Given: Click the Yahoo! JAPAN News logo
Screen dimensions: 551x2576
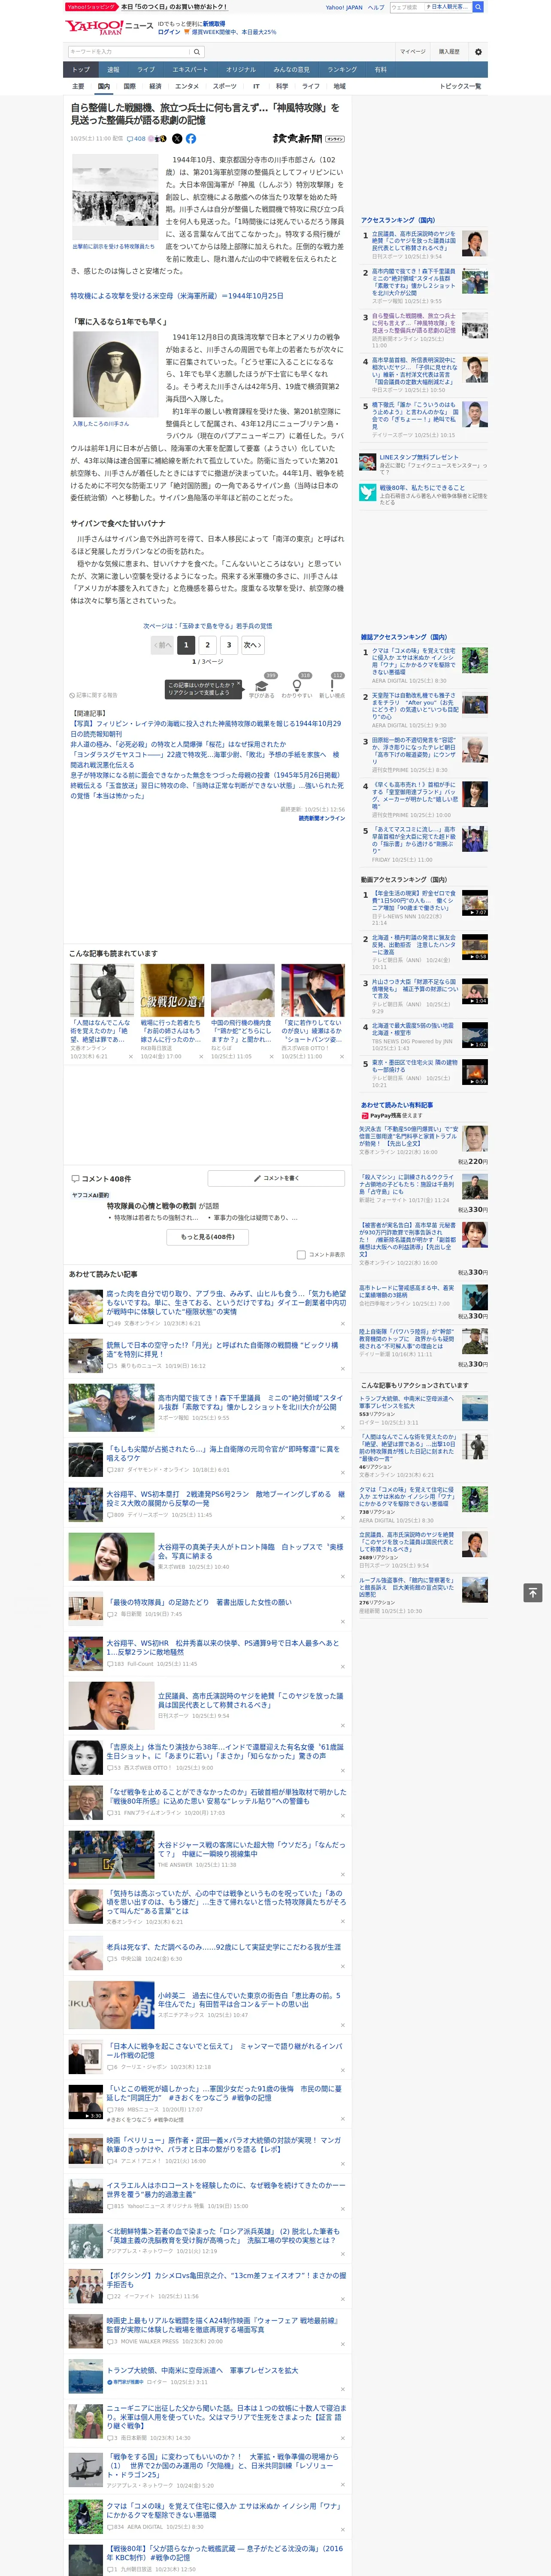Looking at the screenshot, I should (x=109, y=27).
